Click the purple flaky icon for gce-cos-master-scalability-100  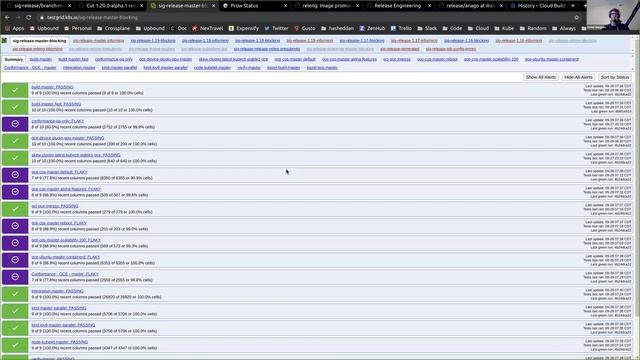[15, 243]
